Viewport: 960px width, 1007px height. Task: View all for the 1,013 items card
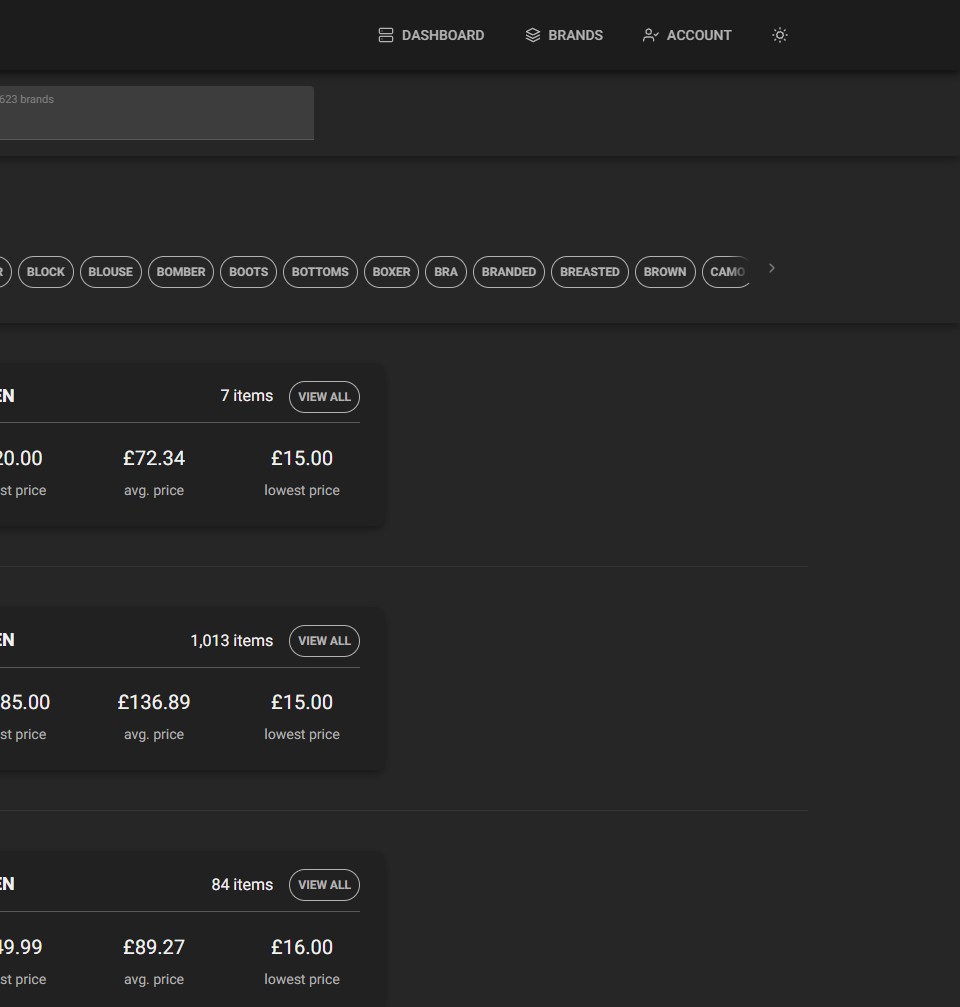pos(324,641)
